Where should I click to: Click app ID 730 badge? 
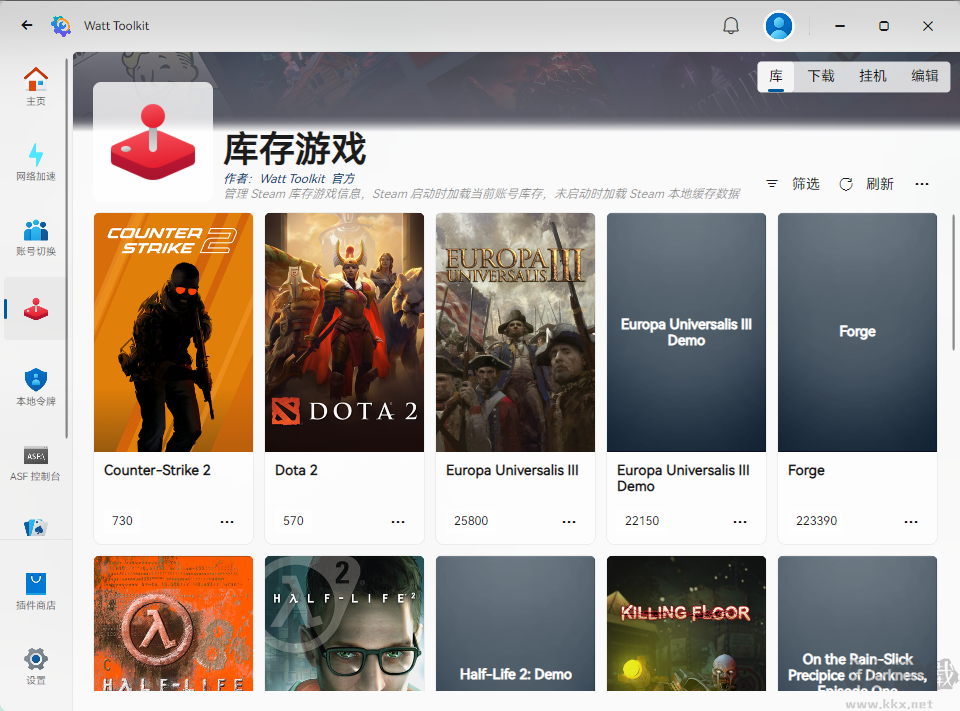[122, 521]
